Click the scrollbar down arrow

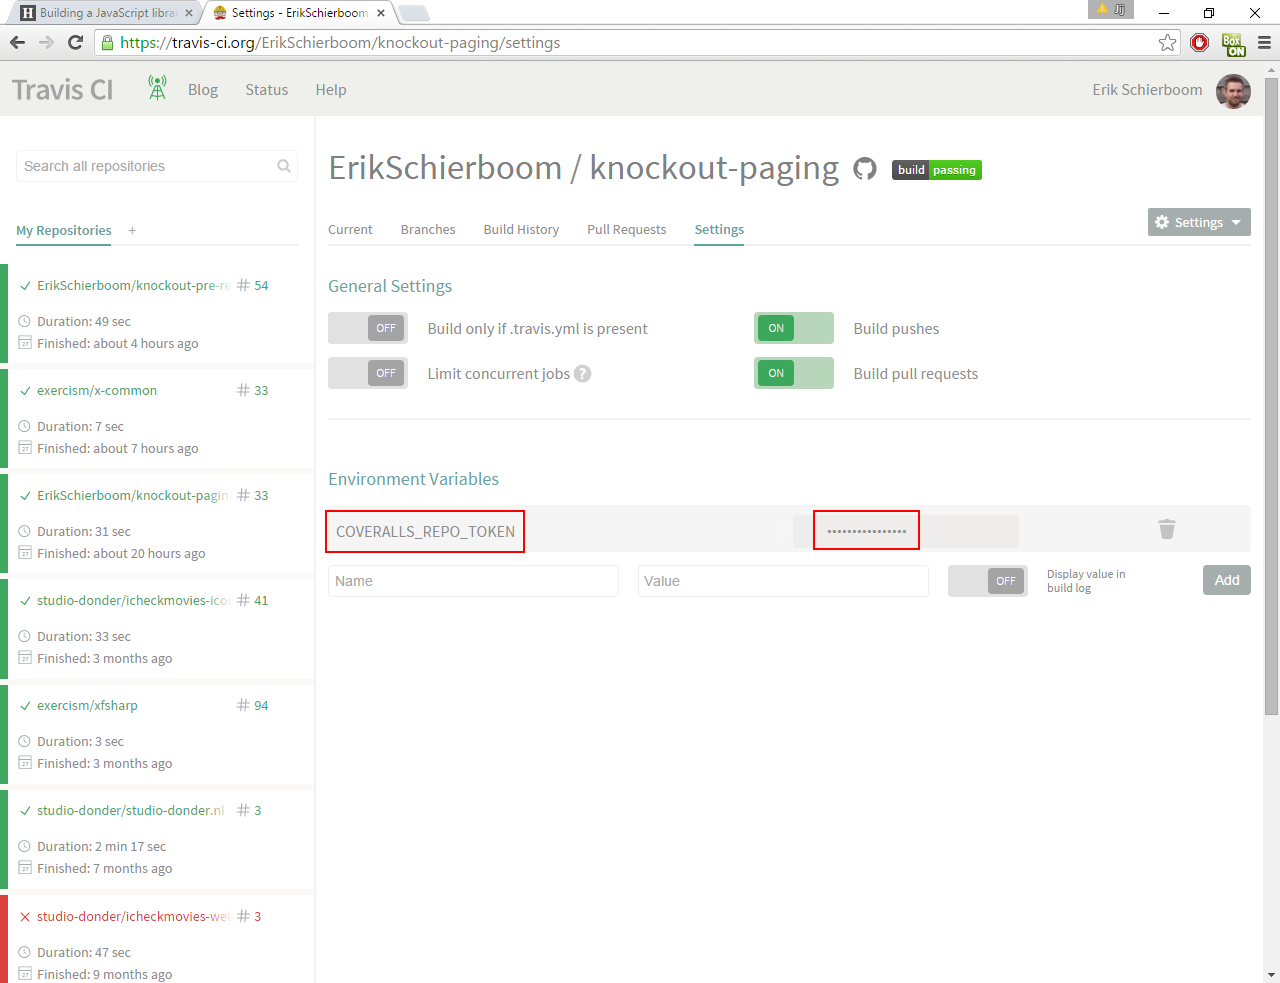(x=1271, y=974)
